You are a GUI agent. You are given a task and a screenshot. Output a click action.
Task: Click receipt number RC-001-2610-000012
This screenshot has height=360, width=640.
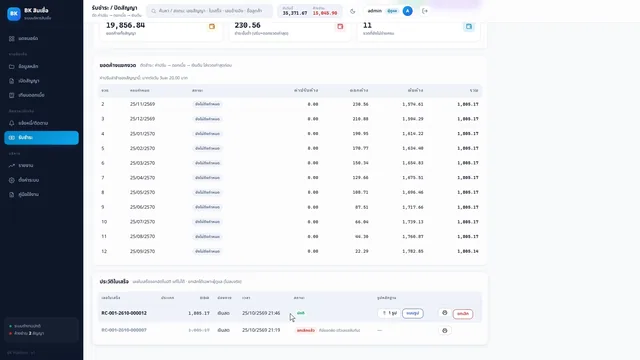[x=124, y=313]
